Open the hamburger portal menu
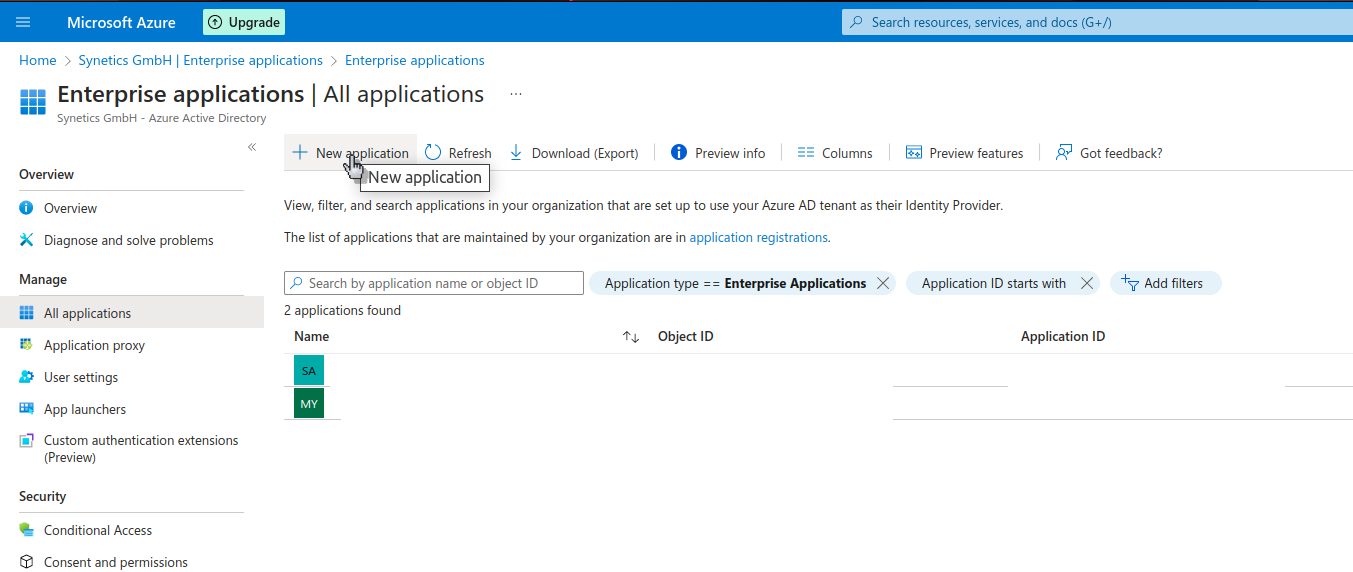This screenshot has height=572, width=1353. 23,22
